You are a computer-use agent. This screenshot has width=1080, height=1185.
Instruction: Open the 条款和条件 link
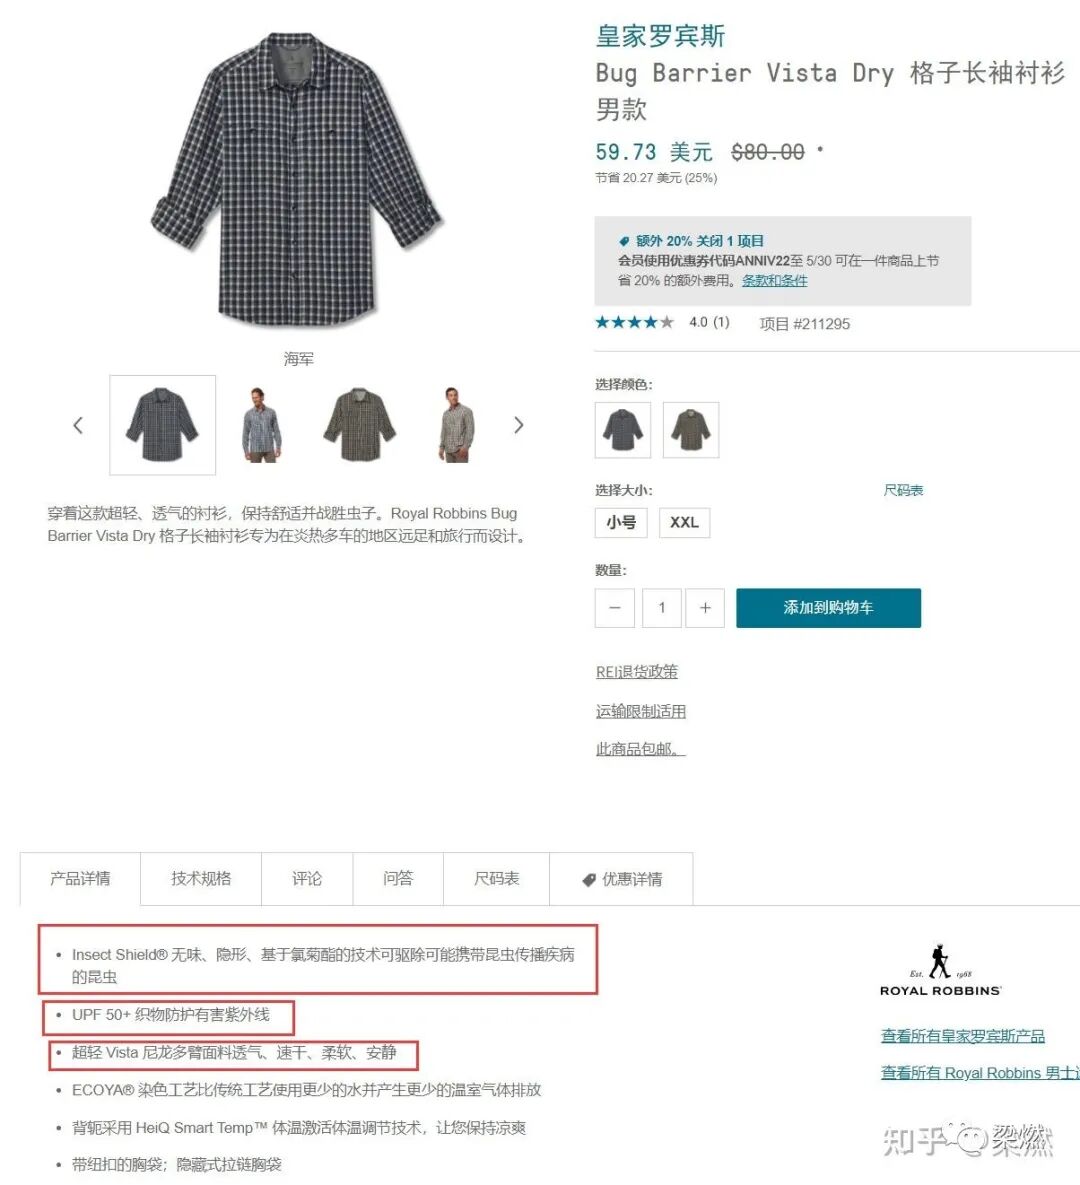click(x=775, y=280)
